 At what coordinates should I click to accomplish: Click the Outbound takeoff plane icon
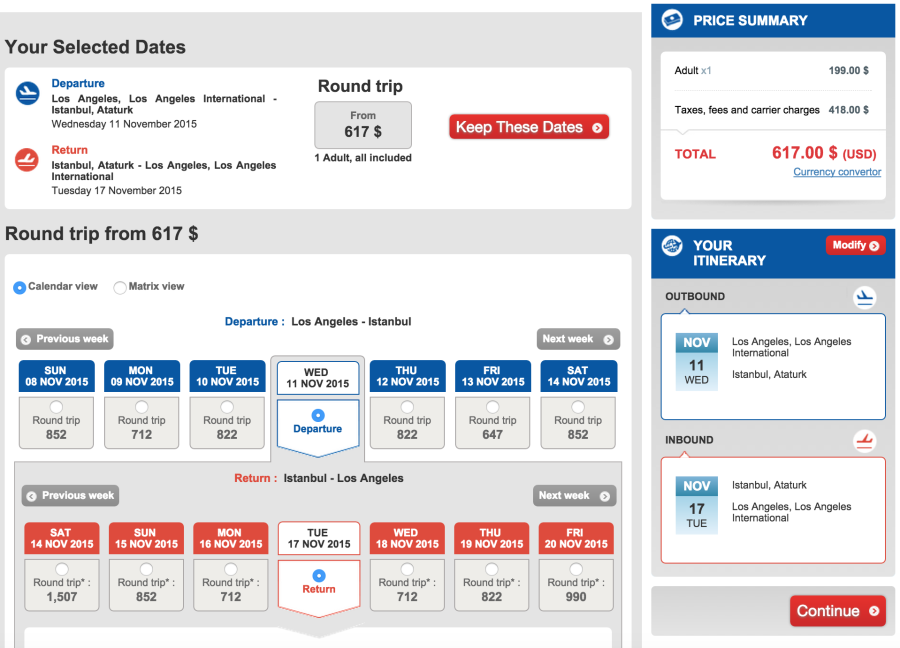pyautogui.click(x=864, y=297)
